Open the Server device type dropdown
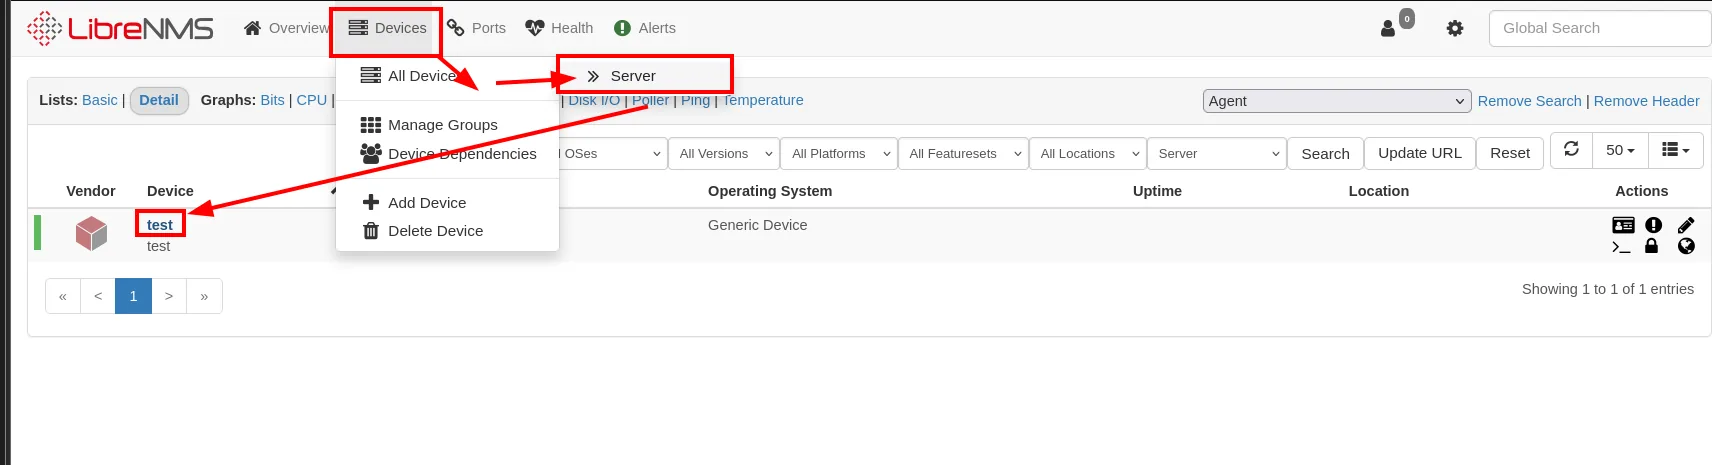 [x=1216, y=154]
